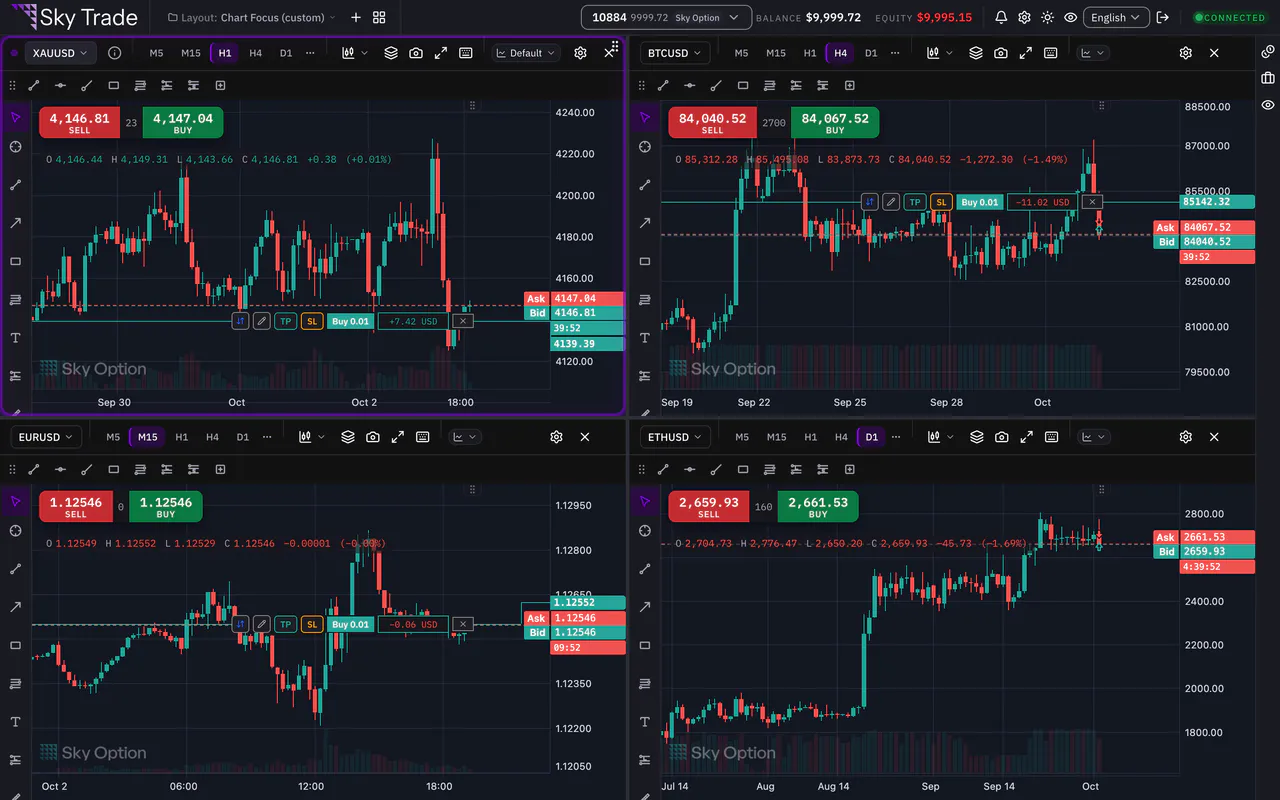The width and height of the screenshot is (1280, 800).
Task: Click SELL 1.12546 on EURUSD
Action: pyautogui.click(x=76, y=507)
